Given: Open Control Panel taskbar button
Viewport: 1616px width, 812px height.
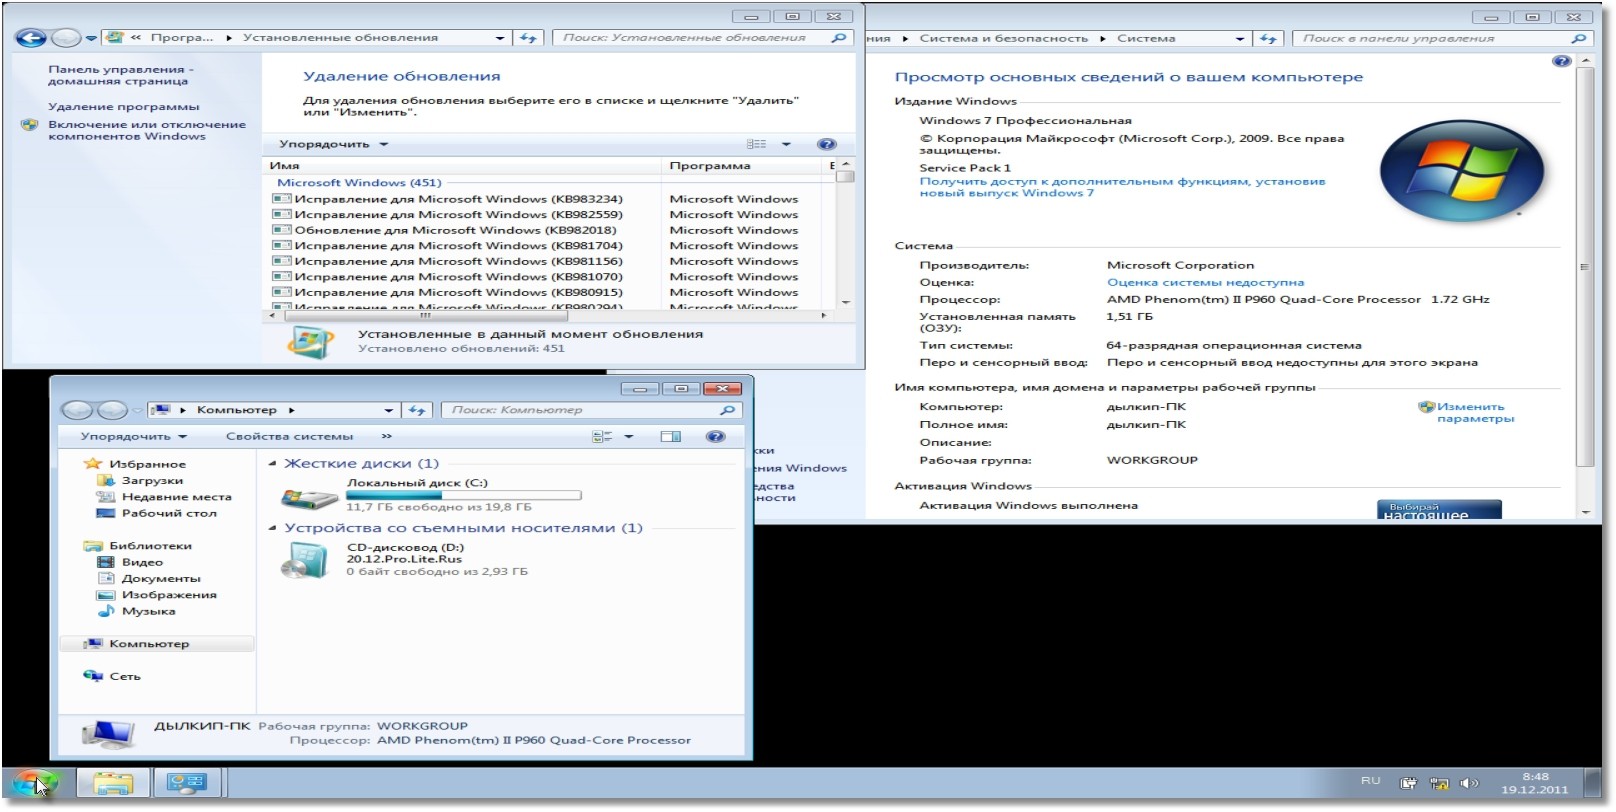Looking at the screenshot, I should click(186, 783).
